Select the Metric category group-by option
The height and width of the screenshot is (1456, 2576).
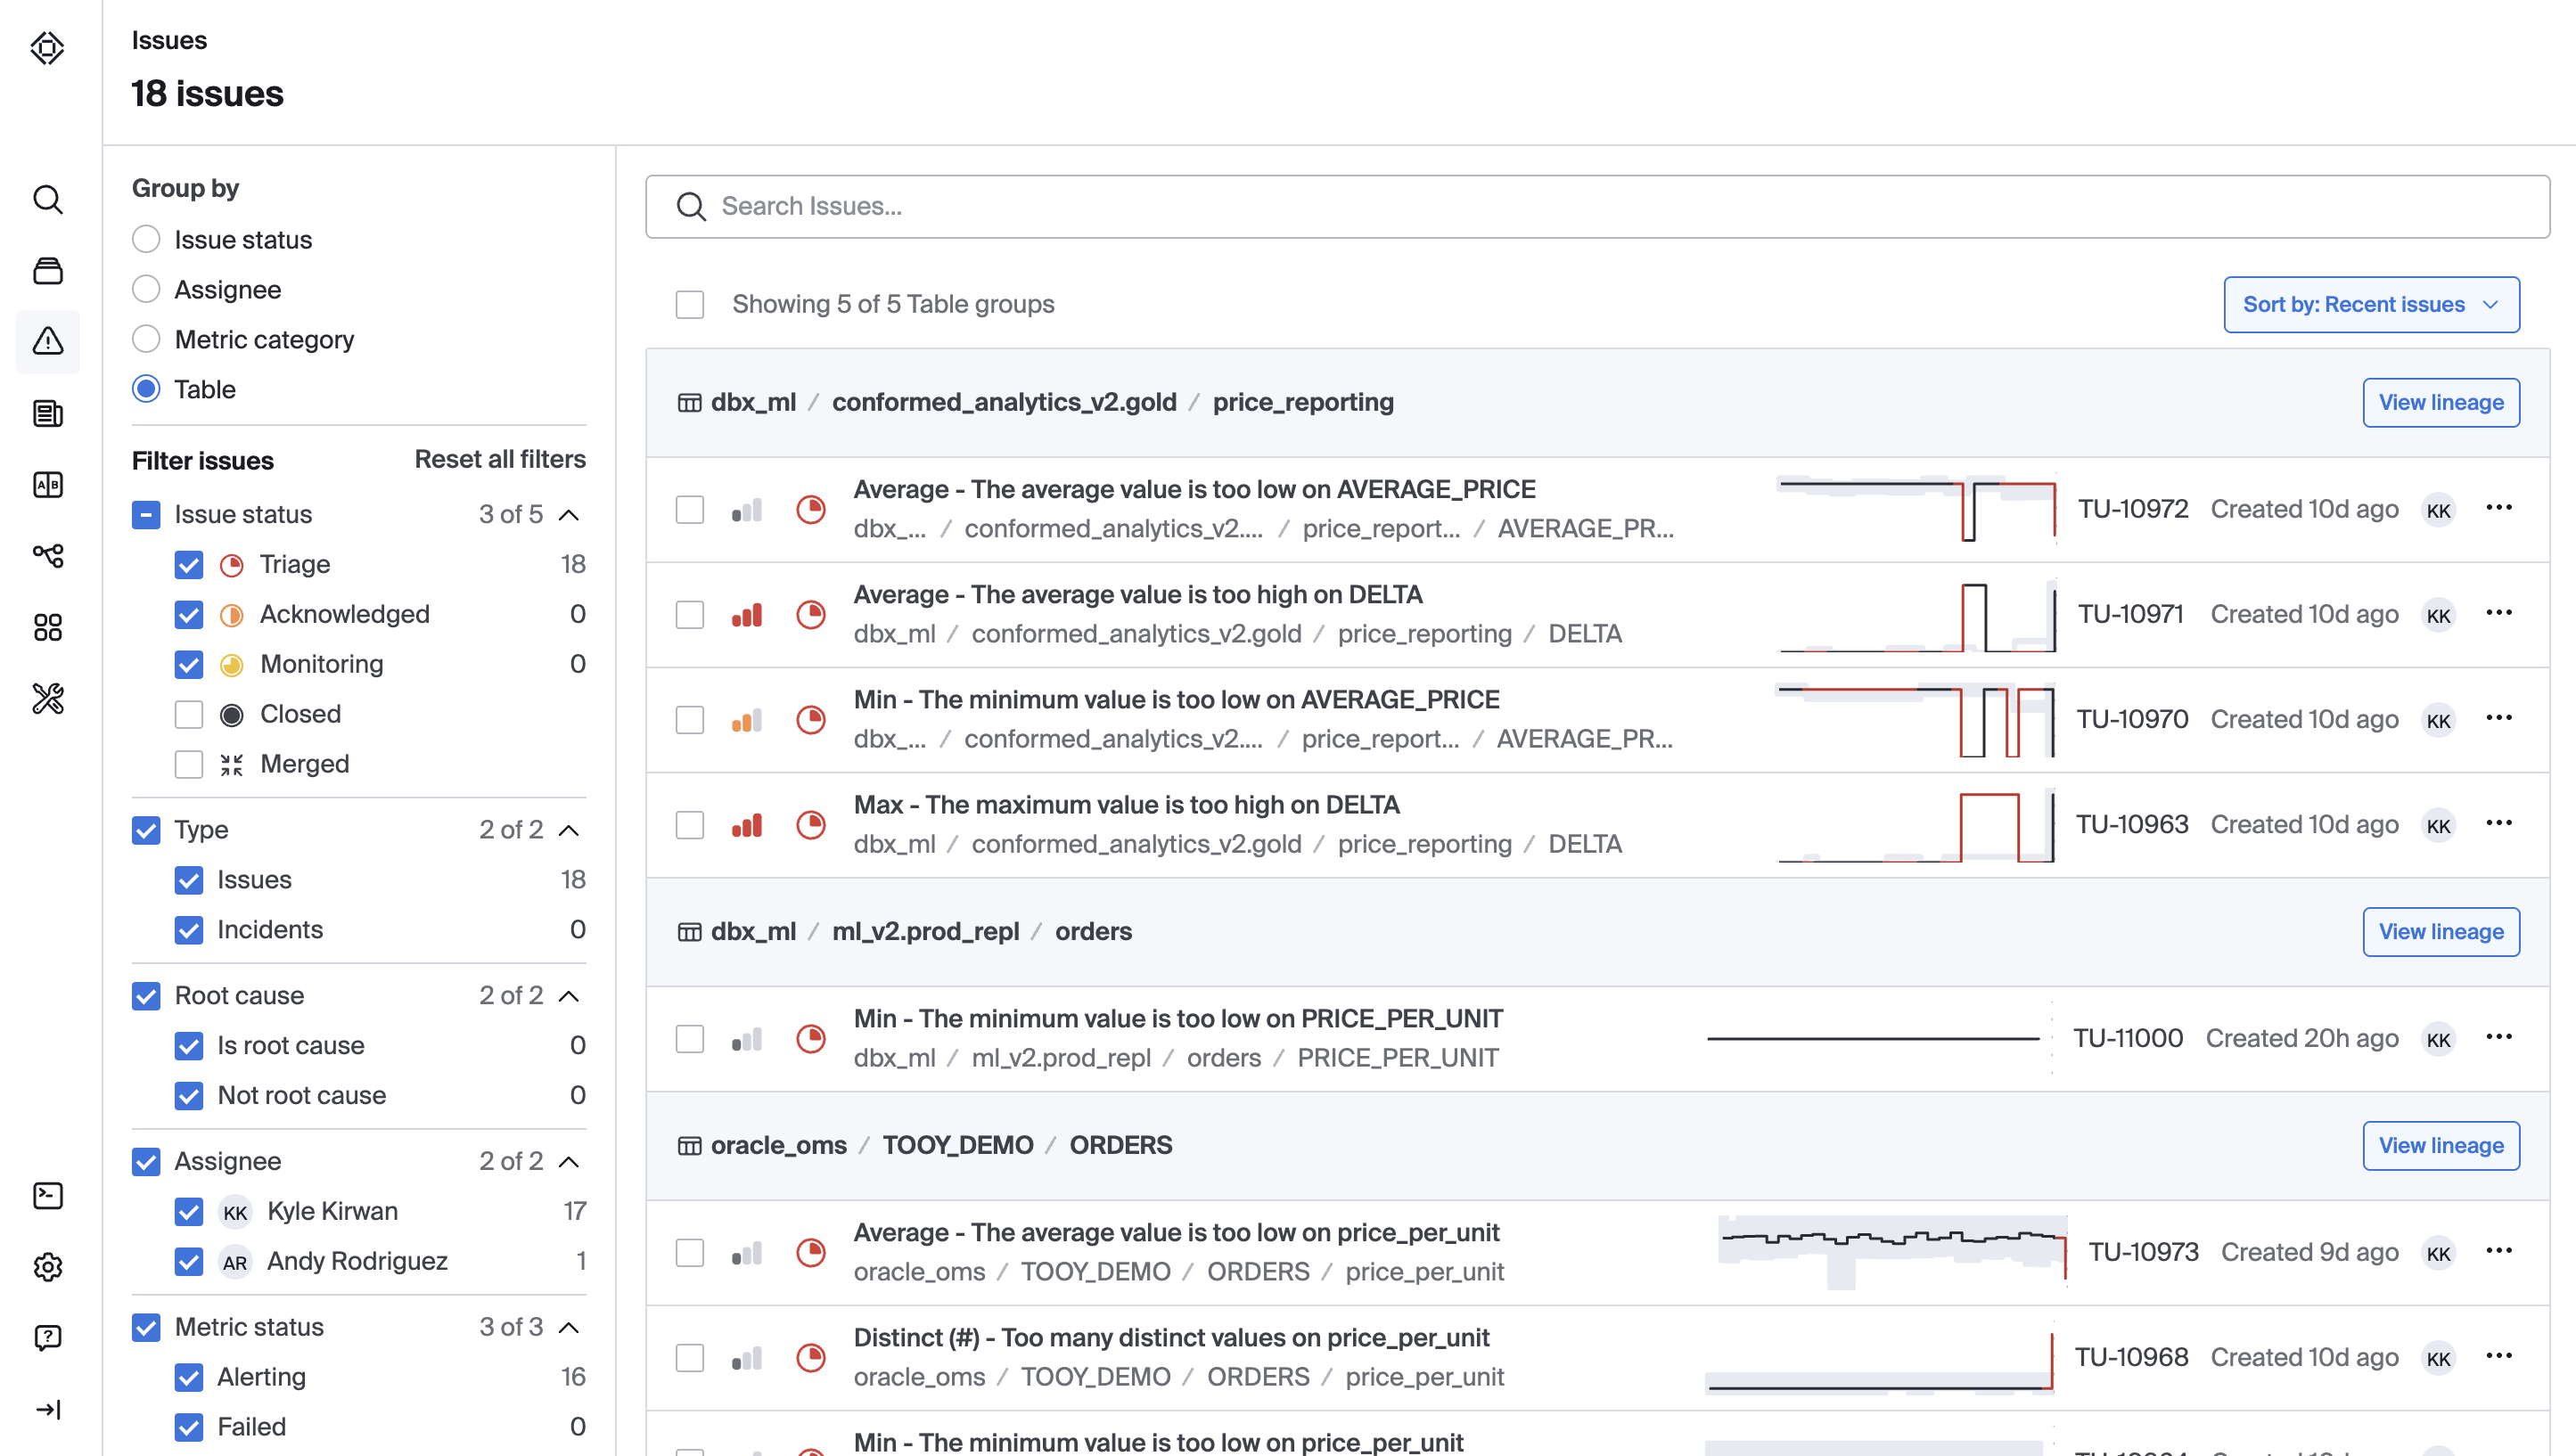(147, 340)
